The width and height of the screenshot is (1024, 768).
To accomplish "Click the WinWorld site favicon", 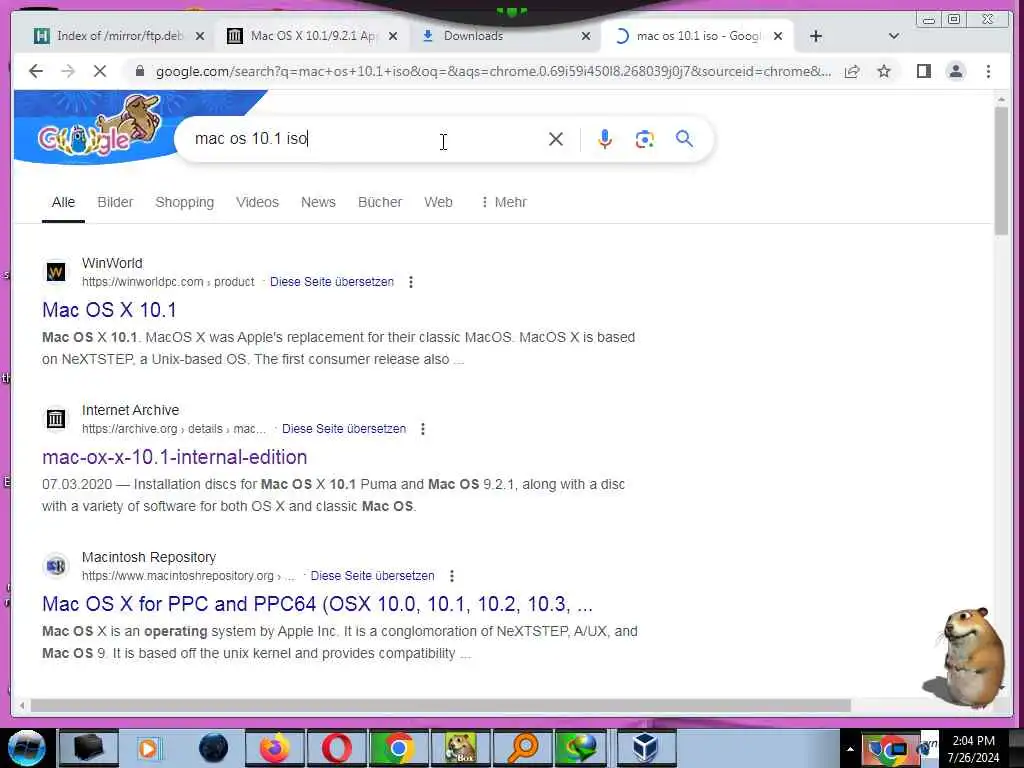I will pyautogui.click(x=56, y=272).
